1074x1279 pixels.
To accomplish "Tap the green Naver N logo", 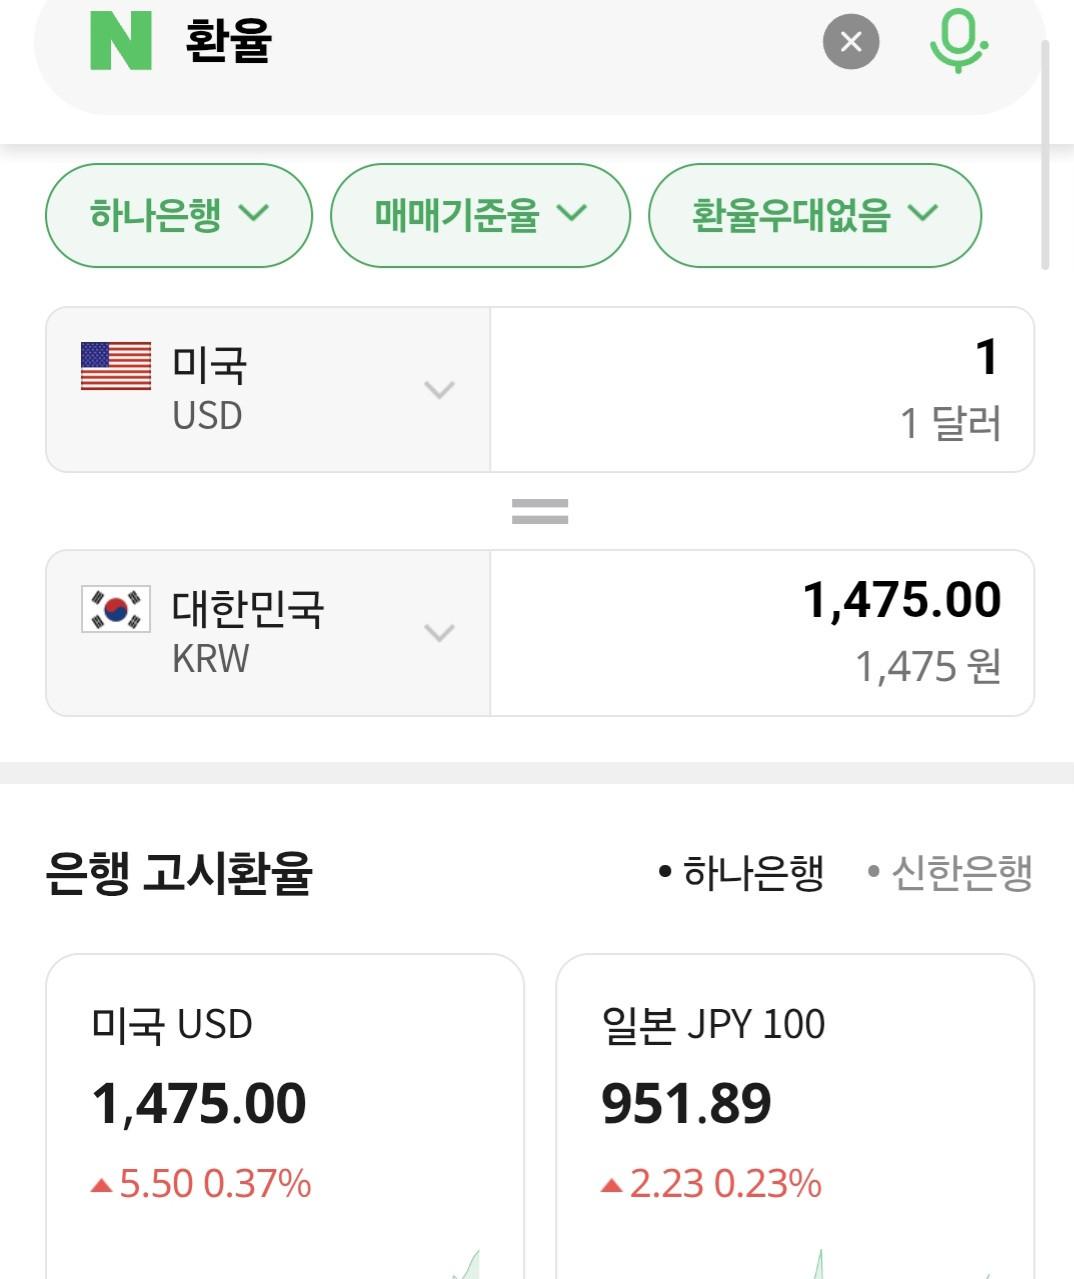I will pos(121,41).
